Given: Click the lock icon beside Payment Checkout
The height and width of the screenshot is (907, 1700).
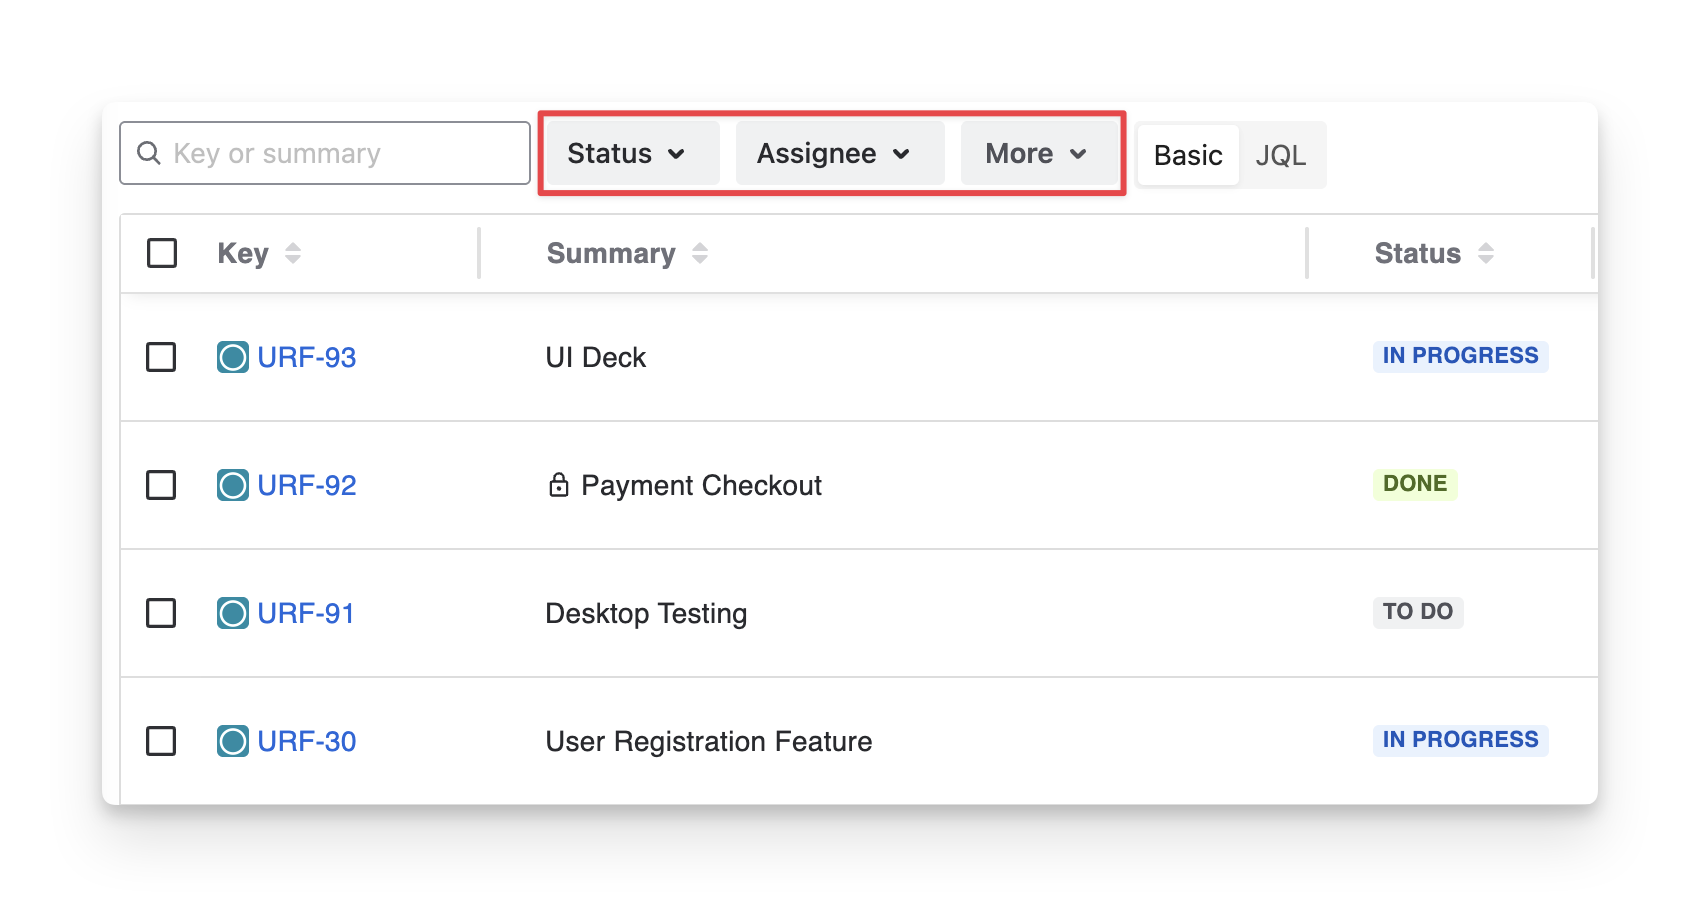Looking at the screenshot, I should pyautogui.click(x=559, y=485).
